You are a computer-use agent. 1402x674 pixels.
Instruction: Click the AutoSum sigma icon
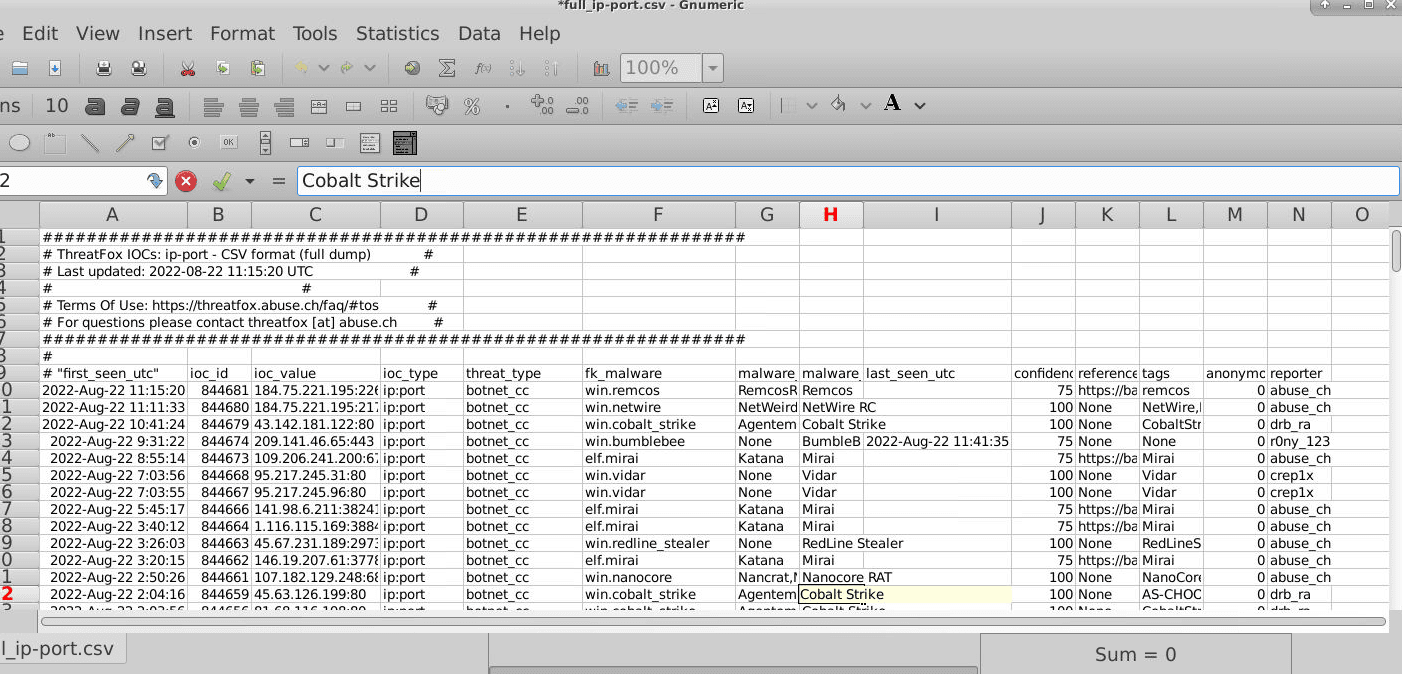(x=447, y=68)
